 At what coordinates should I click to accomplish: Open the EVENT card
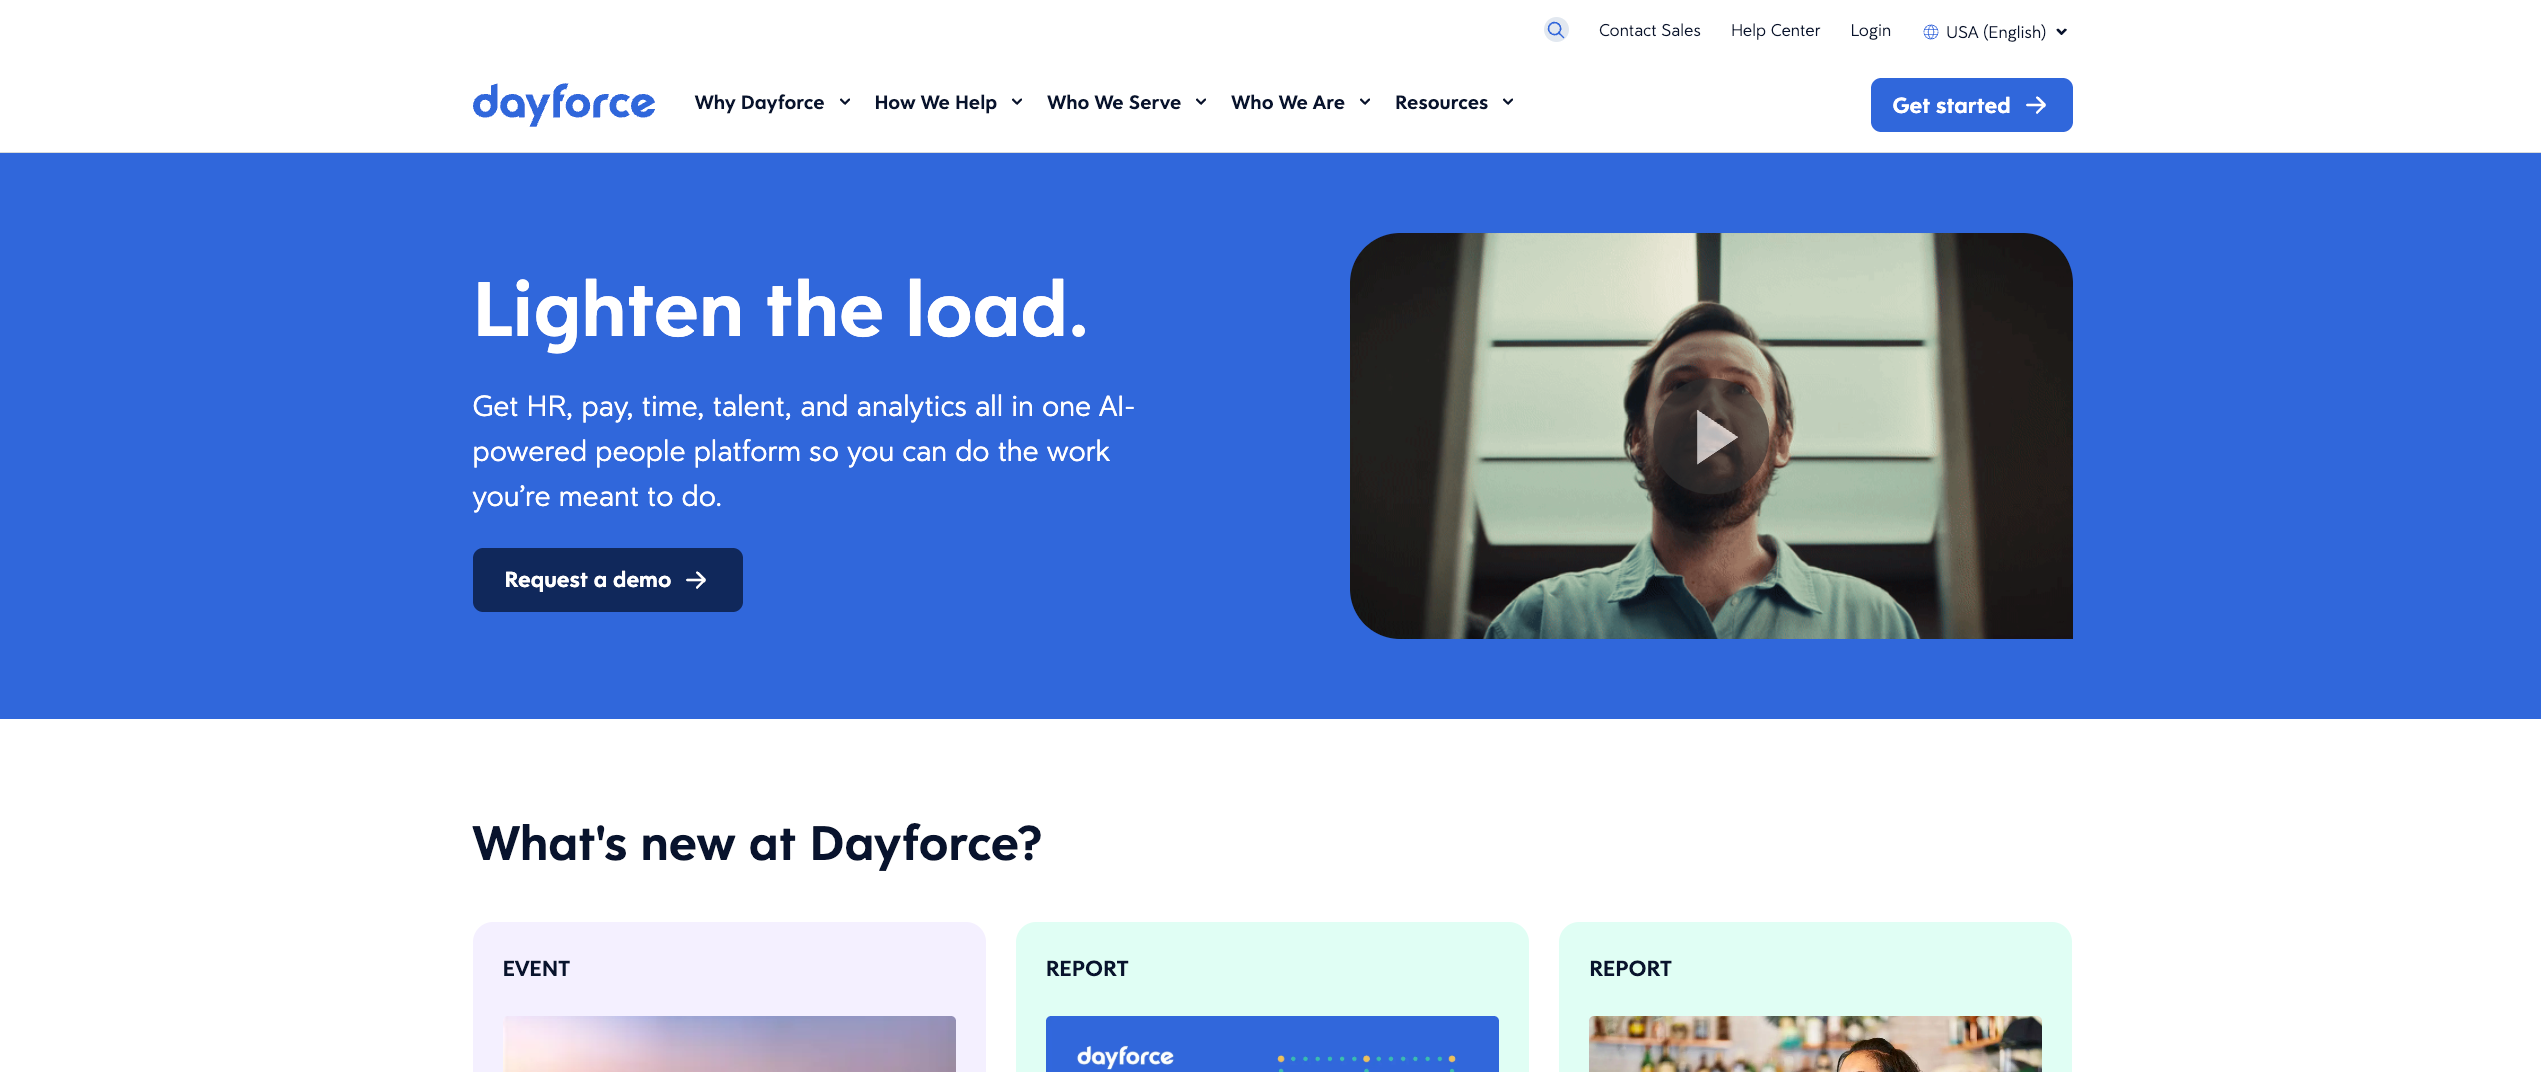pos(729,997)
